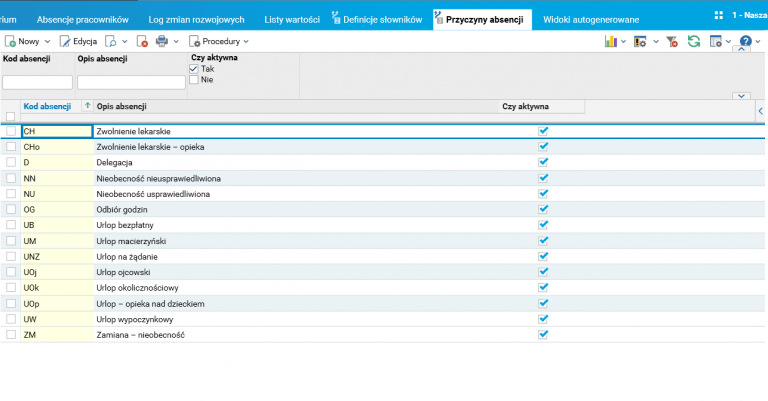Click the delete record icon with red X
Screen dimensions: 768x401
(142, 42)
